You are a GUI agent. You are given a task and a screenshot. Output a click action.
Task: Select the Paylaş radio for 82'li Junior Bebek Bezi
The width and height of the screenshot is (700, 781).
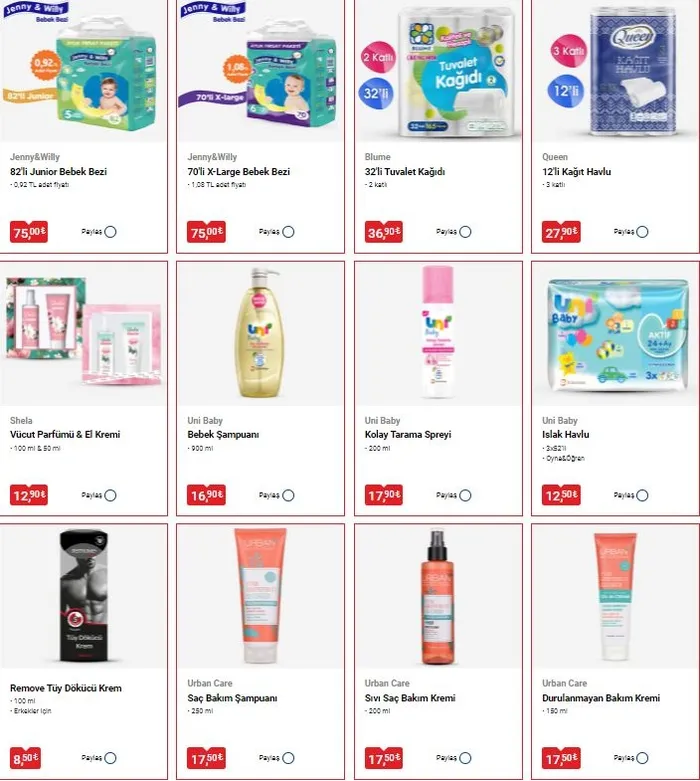(x=111, y=232)
